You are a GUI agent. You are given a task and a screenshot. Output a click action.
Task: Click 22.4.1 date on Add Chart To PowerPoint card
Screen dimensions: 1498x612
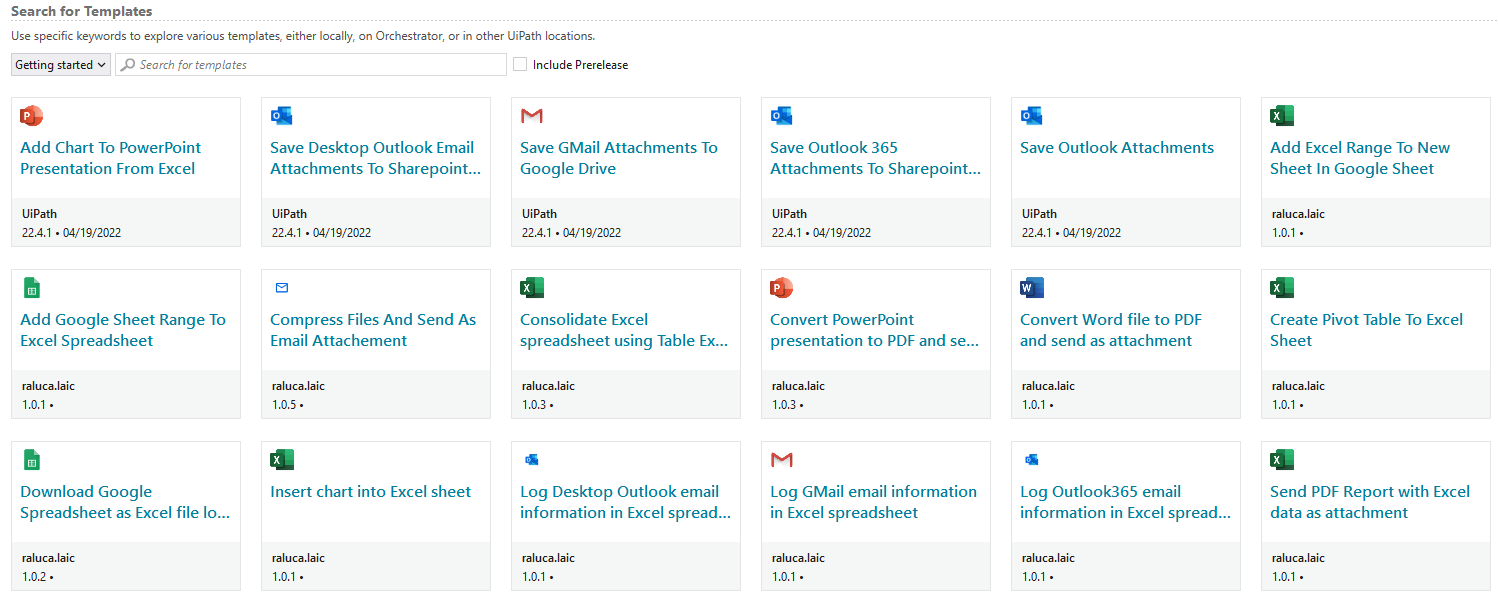[71, 233]
